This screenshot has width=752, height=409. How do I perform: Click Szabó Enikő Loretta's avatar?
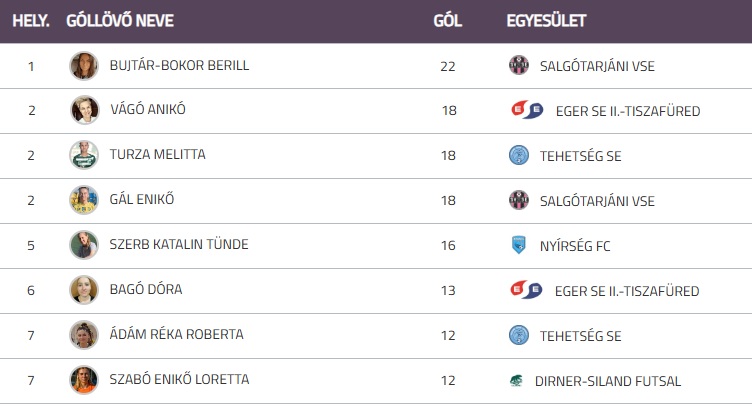[x=84, y=380]
